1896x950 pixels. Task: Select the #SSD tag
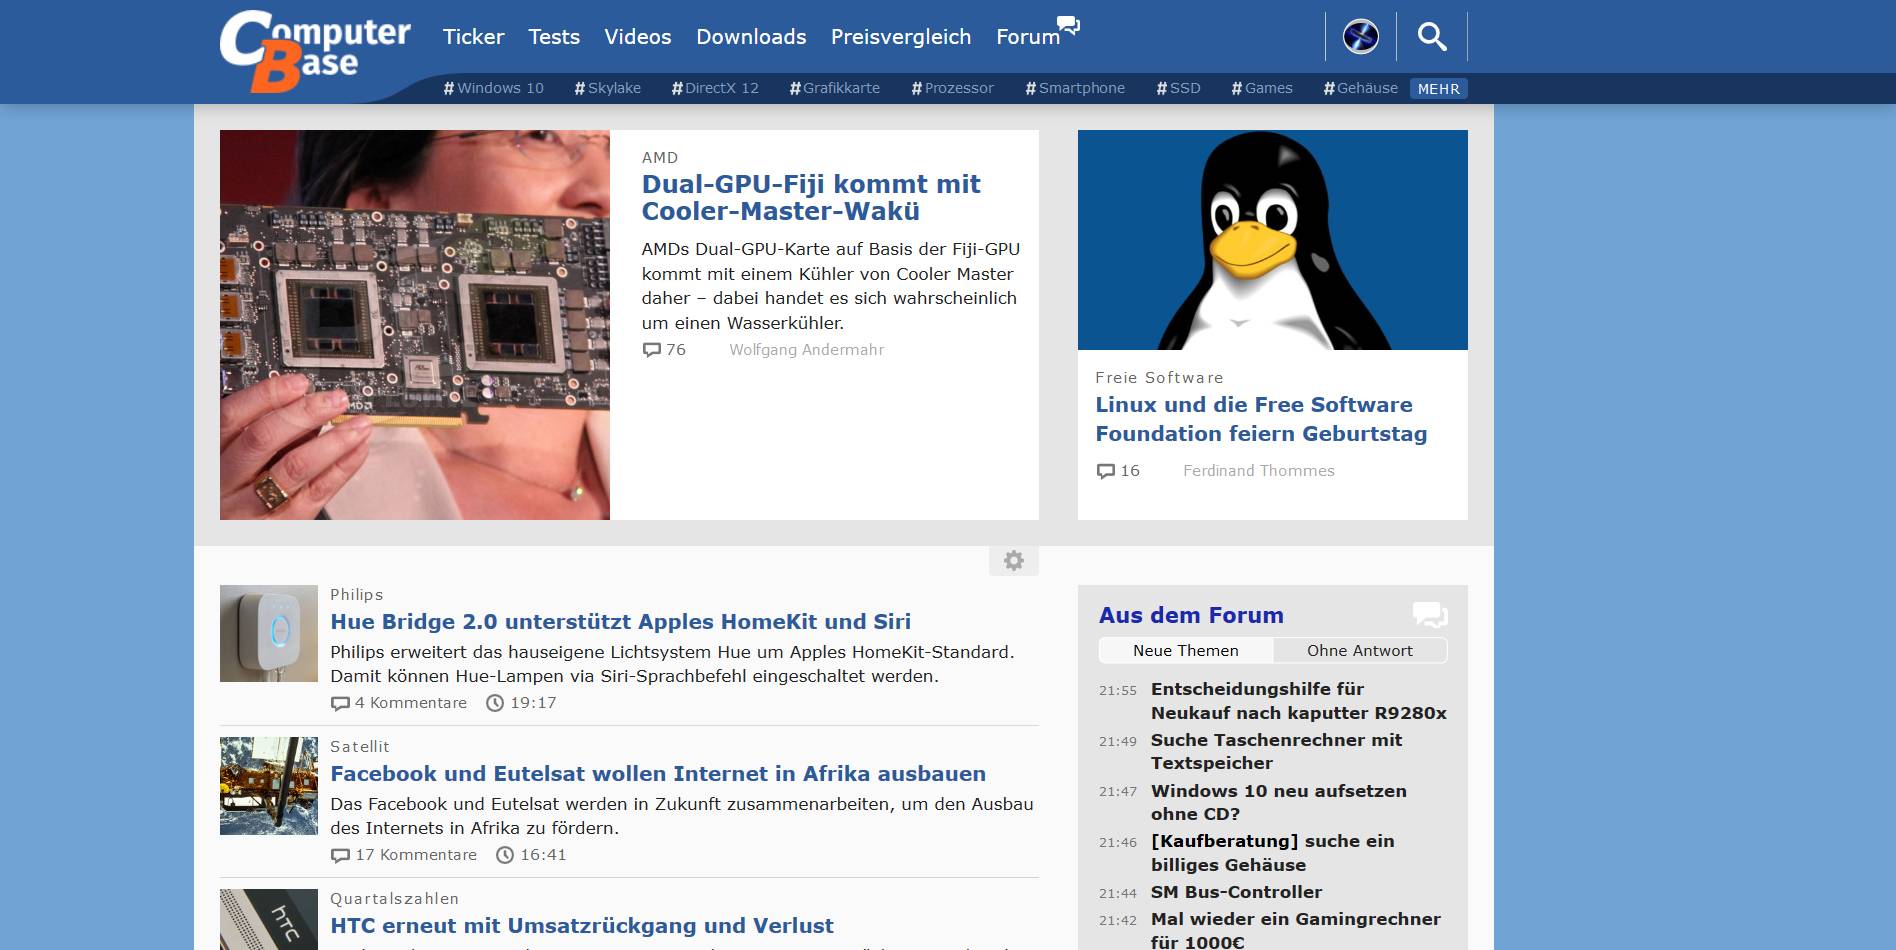click(1179, 88)
